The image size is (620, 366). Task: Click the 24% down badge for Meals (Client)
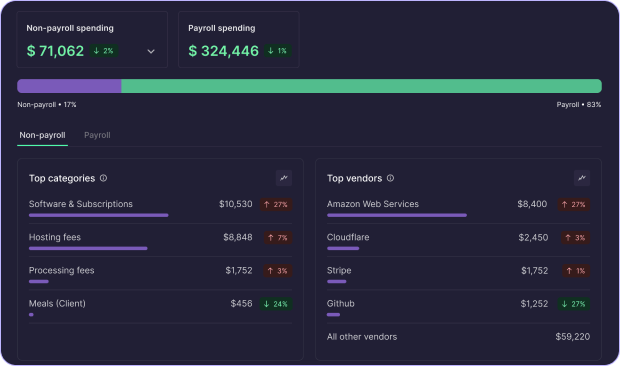(276, 304)
